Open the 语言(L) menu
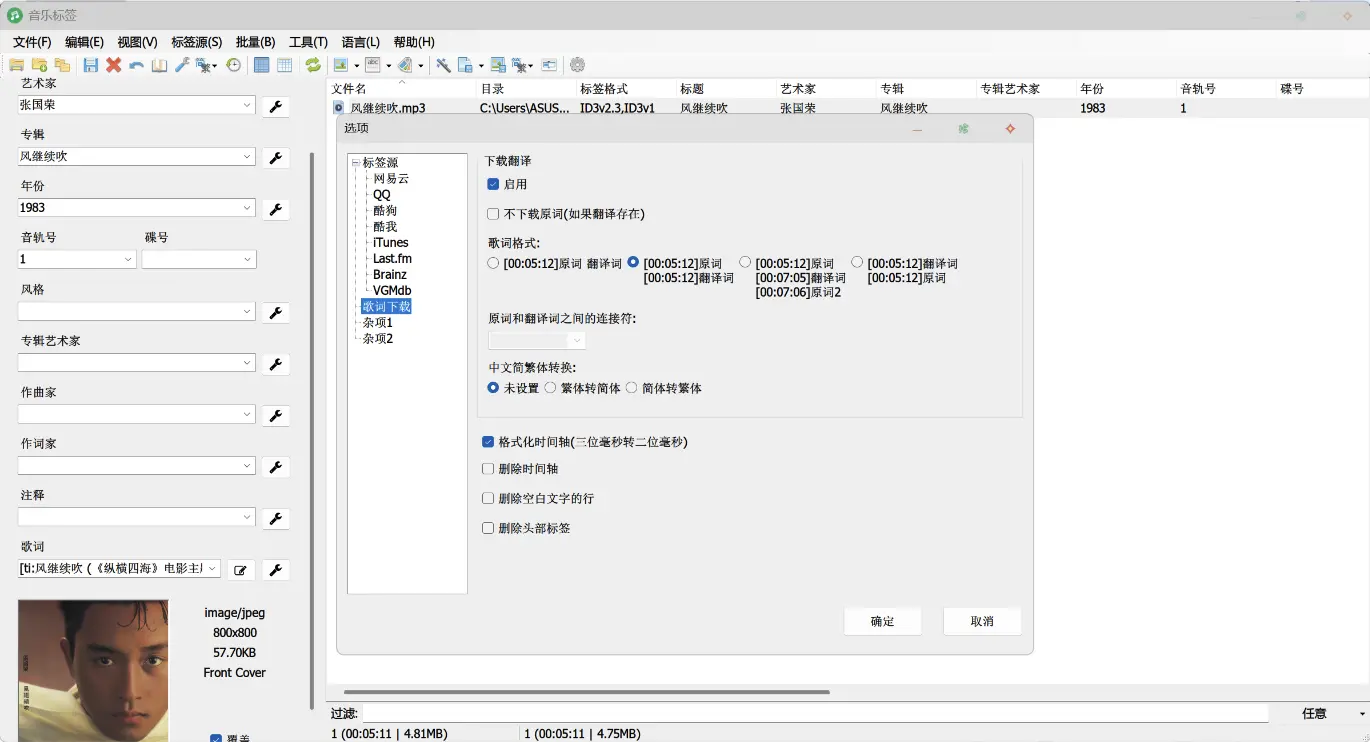 361,42
